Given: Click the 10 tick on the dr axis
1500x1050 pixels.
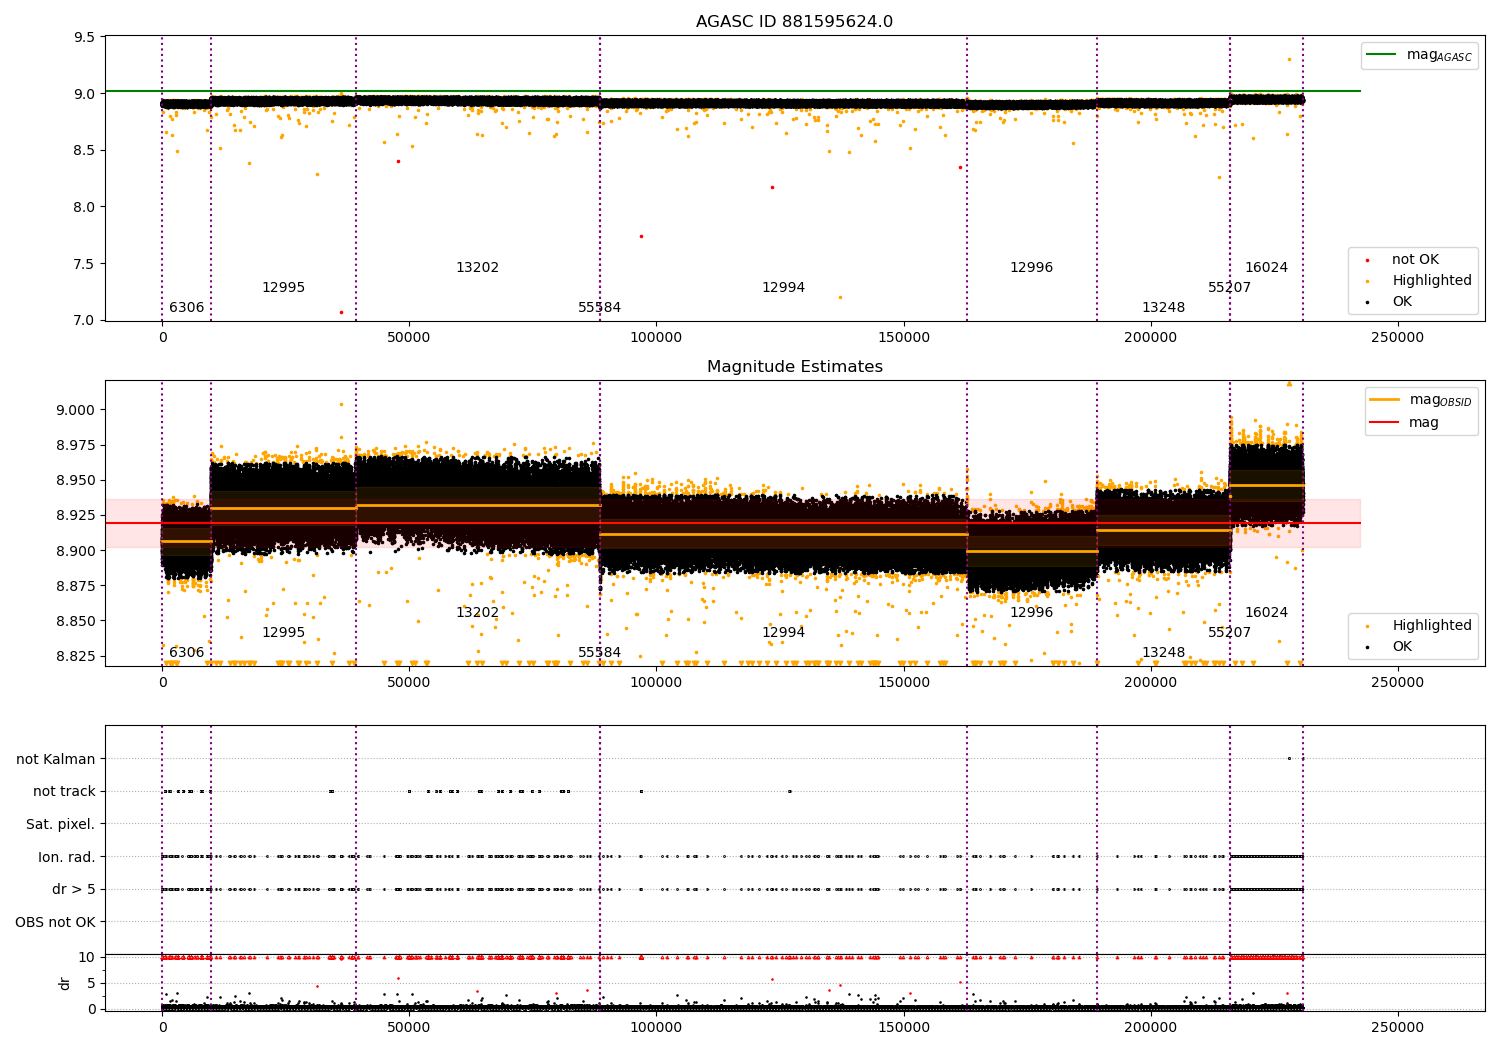Looking at the screenshot, I should 87,958.
